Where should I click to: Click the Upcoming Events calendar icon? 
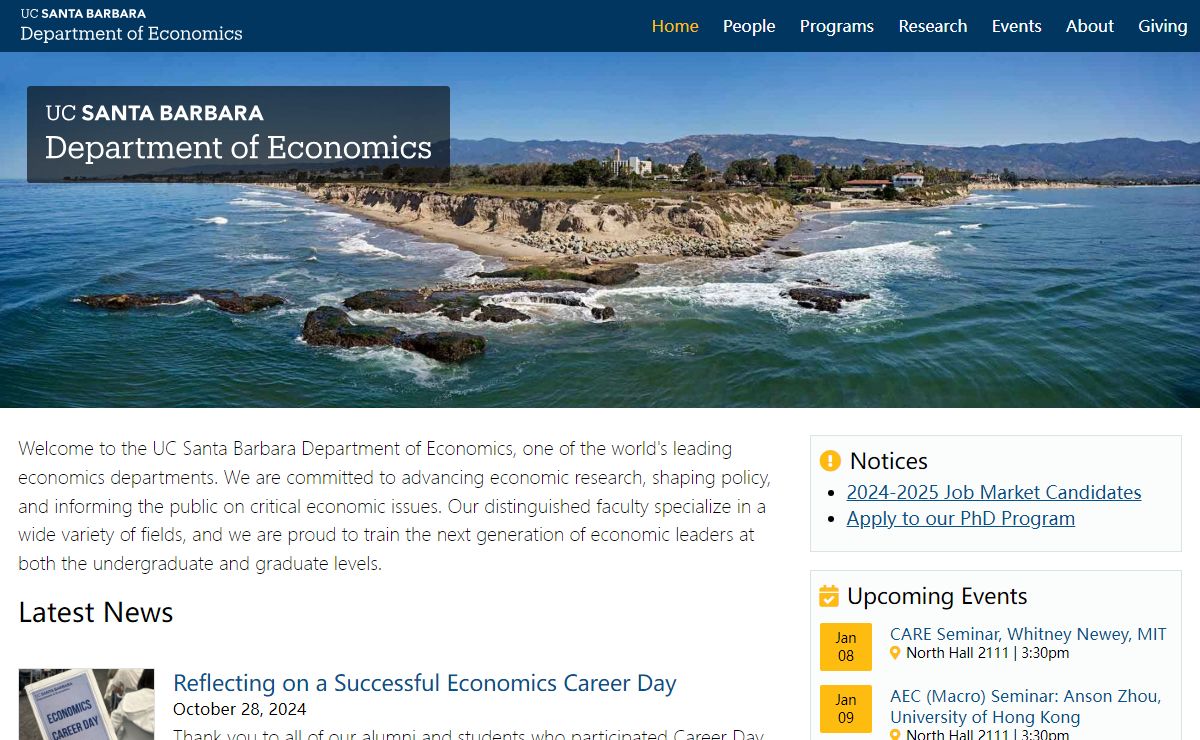829,596
